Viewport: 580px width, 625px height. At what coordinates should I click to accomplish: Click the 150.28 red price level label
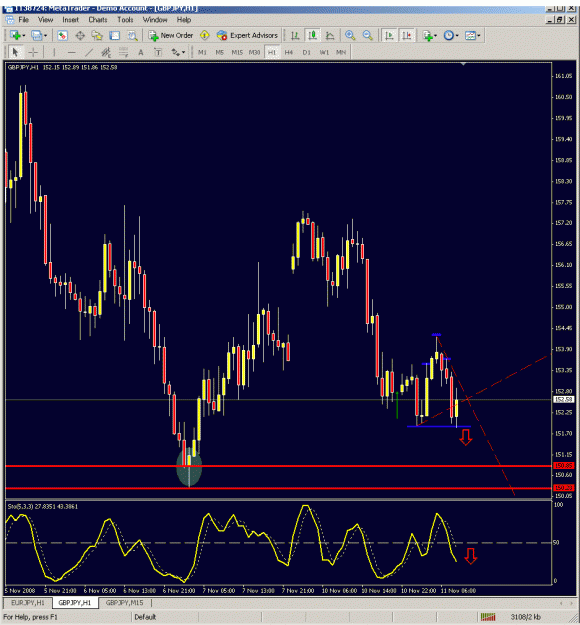click(563, 488)
